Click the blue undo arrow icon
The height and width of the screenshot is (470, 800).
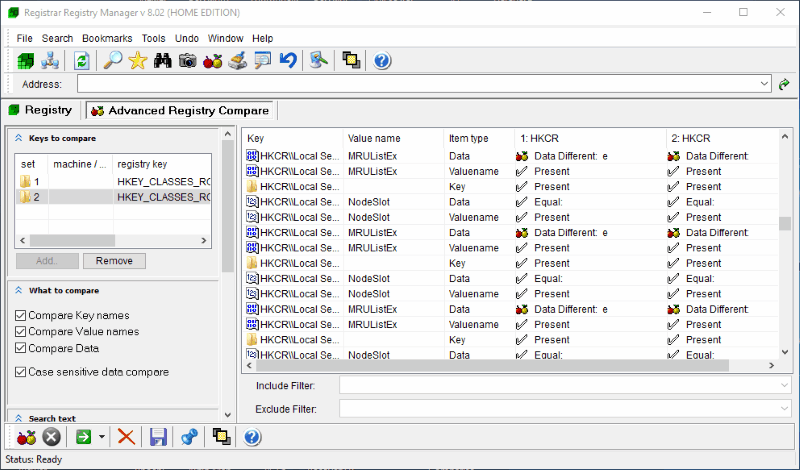[288, 61]
